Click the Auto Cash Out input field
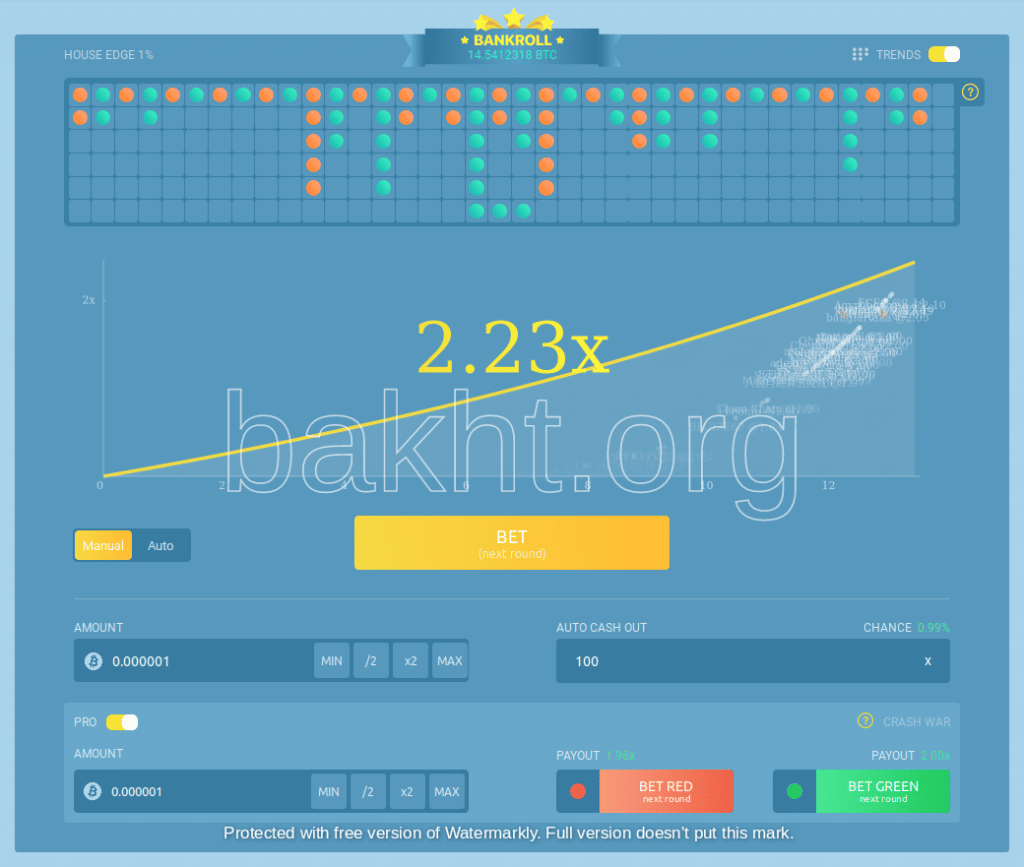 (x=740, y=661)
